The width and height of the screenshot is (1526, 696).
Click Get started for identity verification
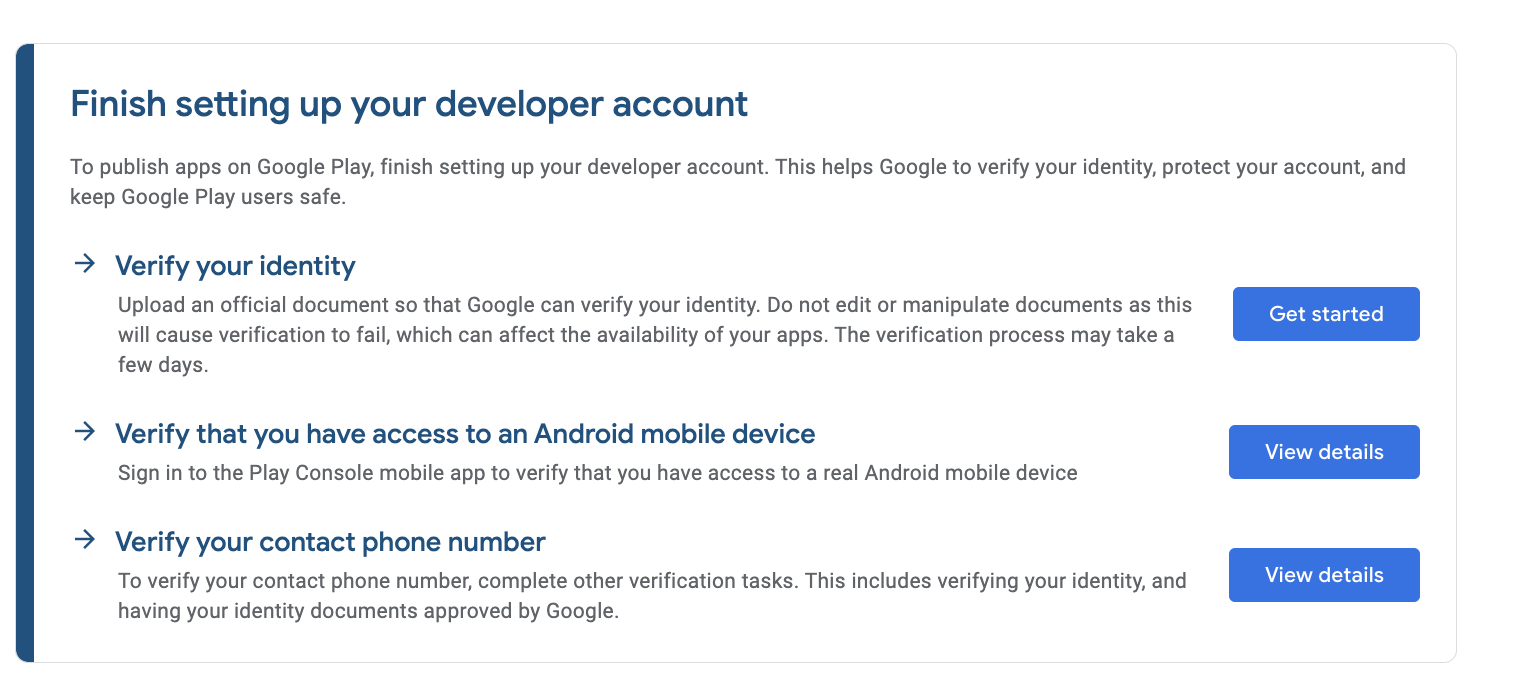1326,314
